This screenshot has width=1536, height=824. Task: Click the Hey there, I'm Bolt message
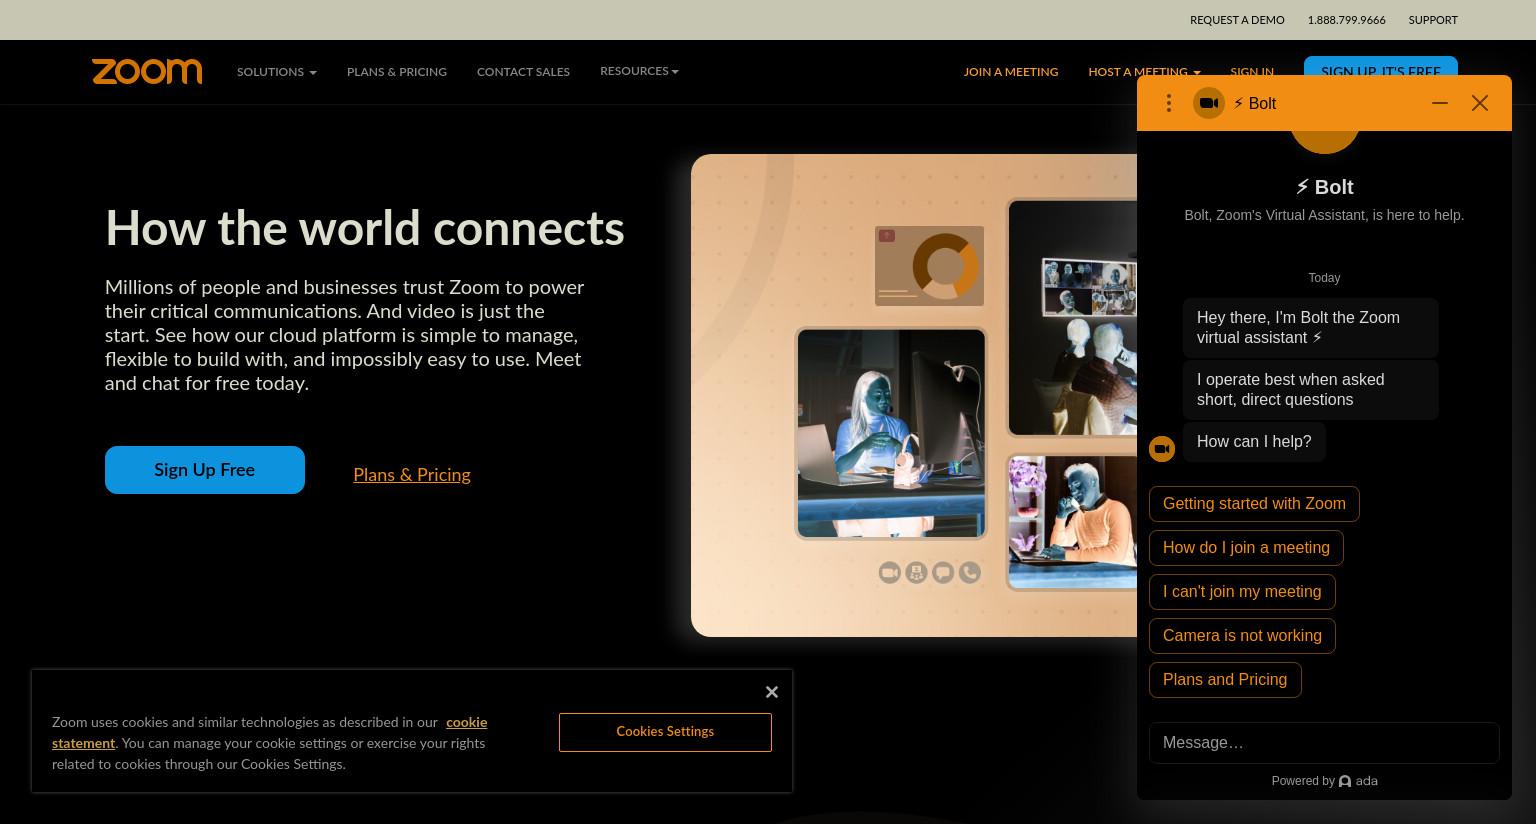click(x=1311, y=328)
